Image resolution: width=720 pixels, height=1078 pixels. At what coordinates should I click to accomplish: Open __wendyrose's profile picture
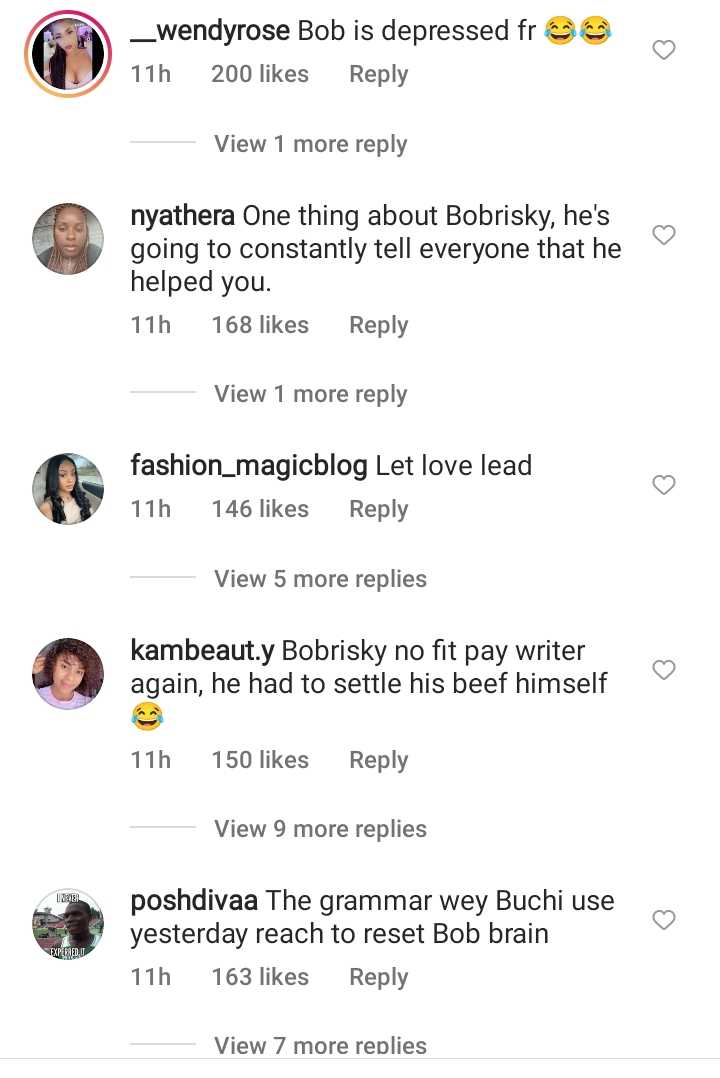click(68, 54)
